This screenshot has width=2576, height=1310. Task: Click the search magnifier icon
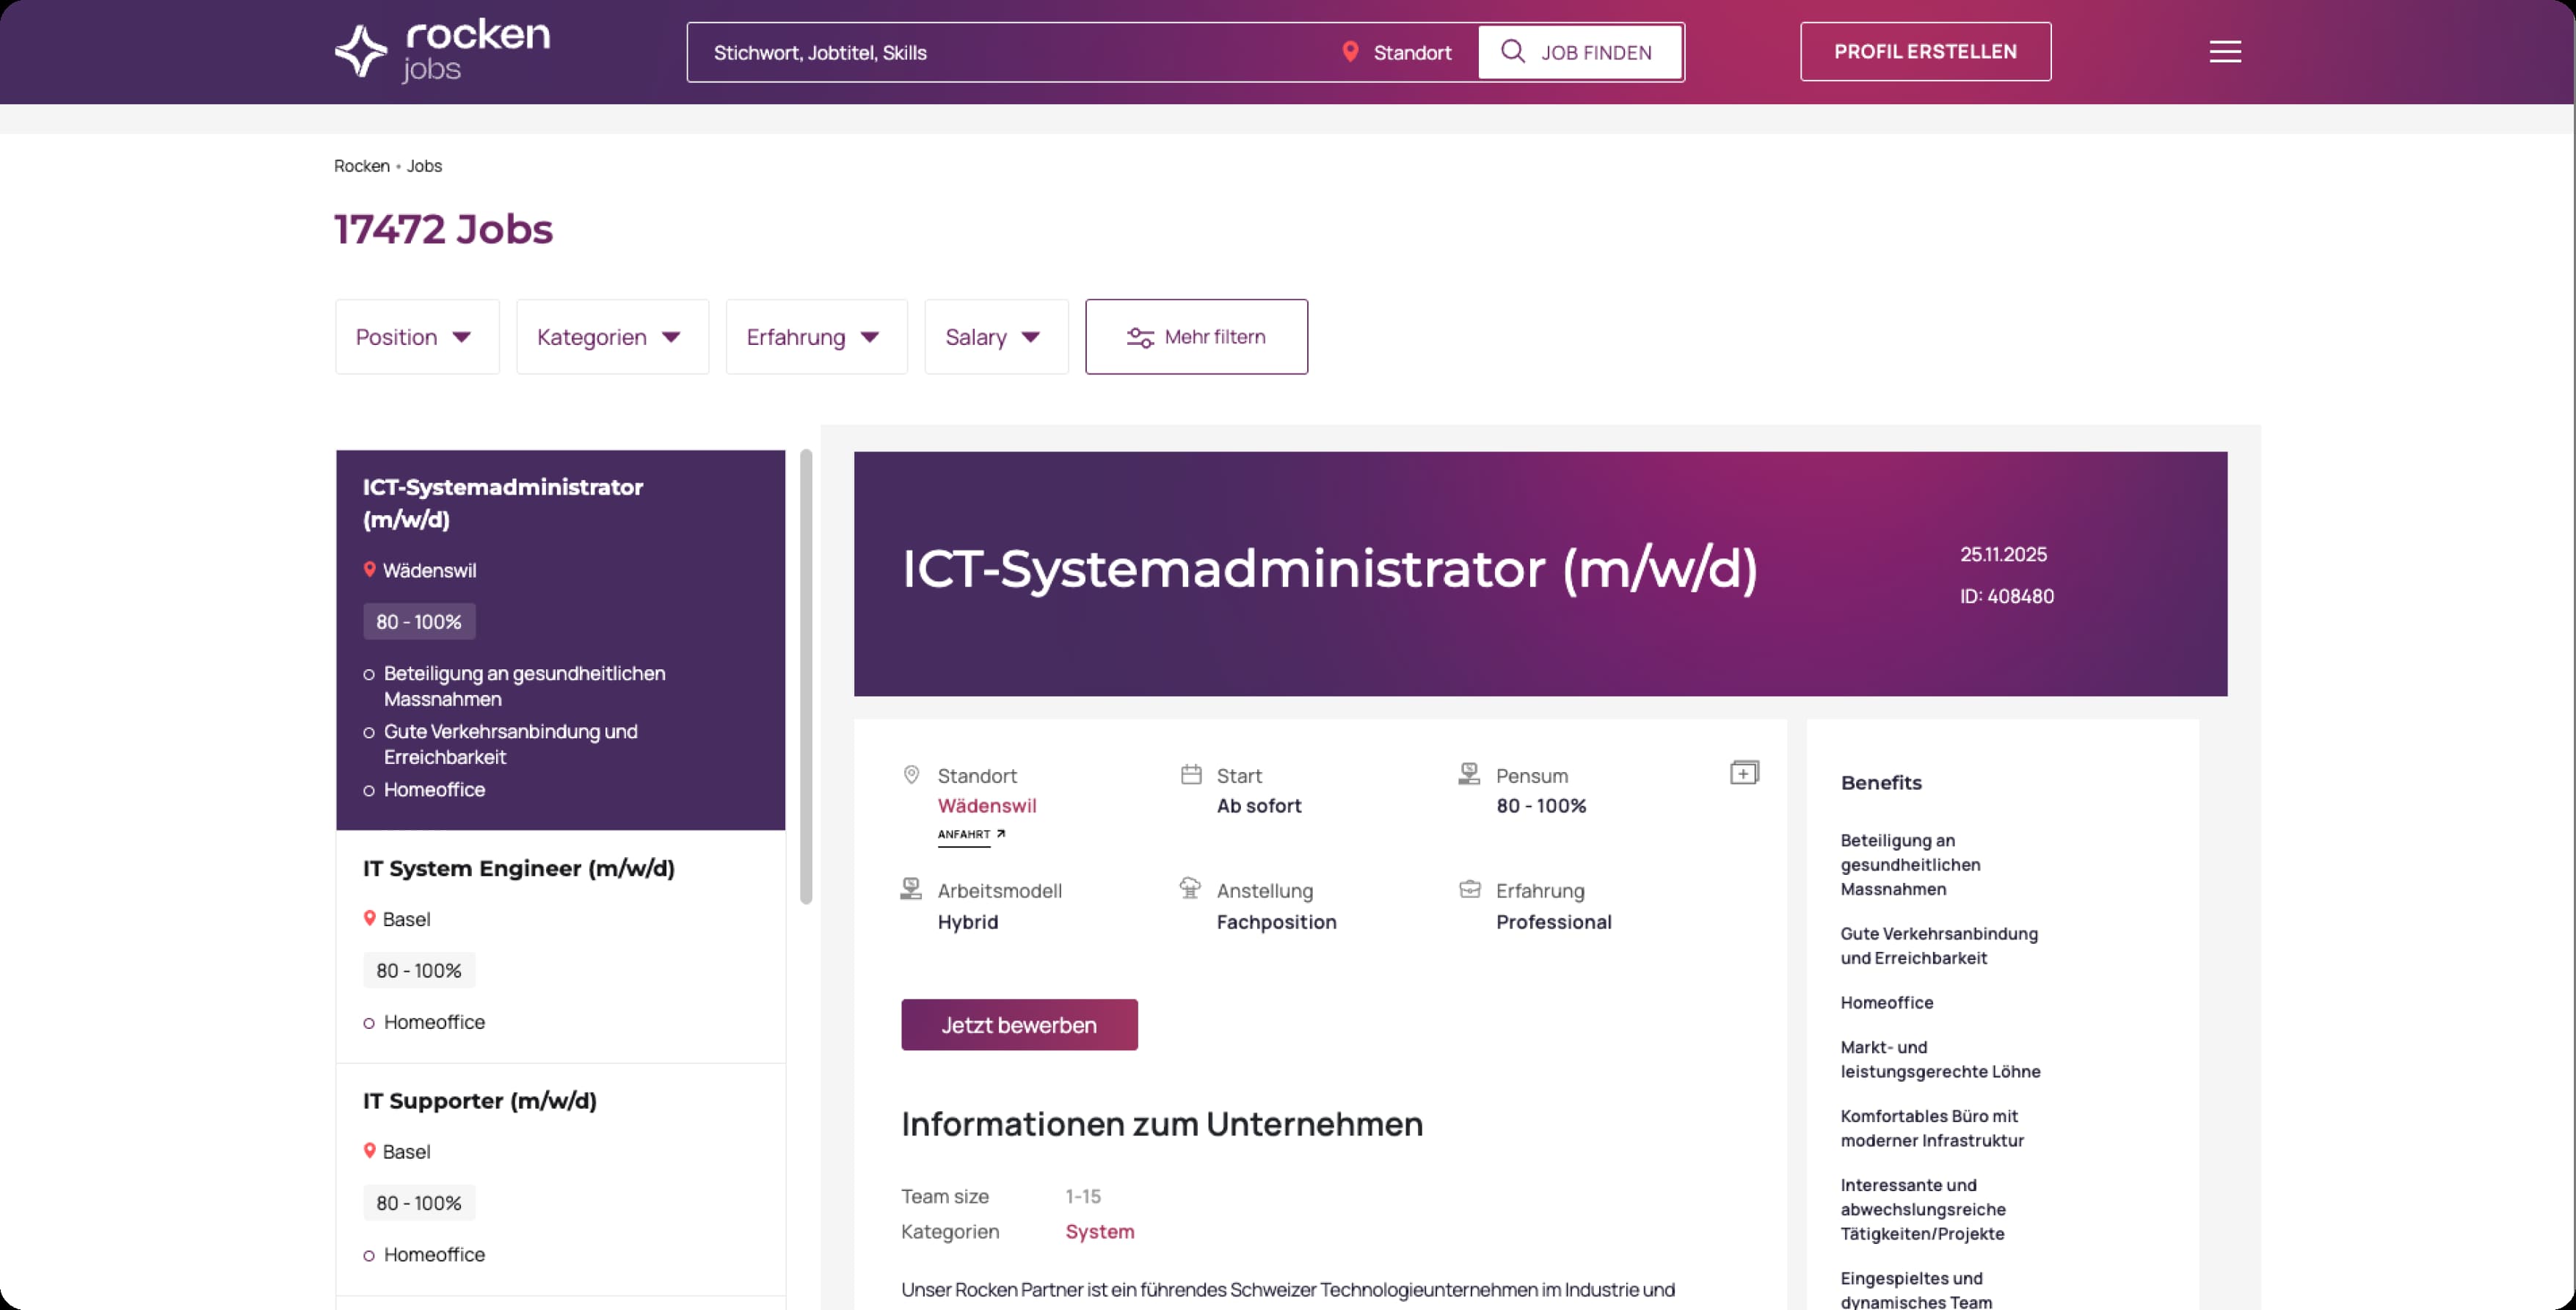click(x=1512, y=52)
